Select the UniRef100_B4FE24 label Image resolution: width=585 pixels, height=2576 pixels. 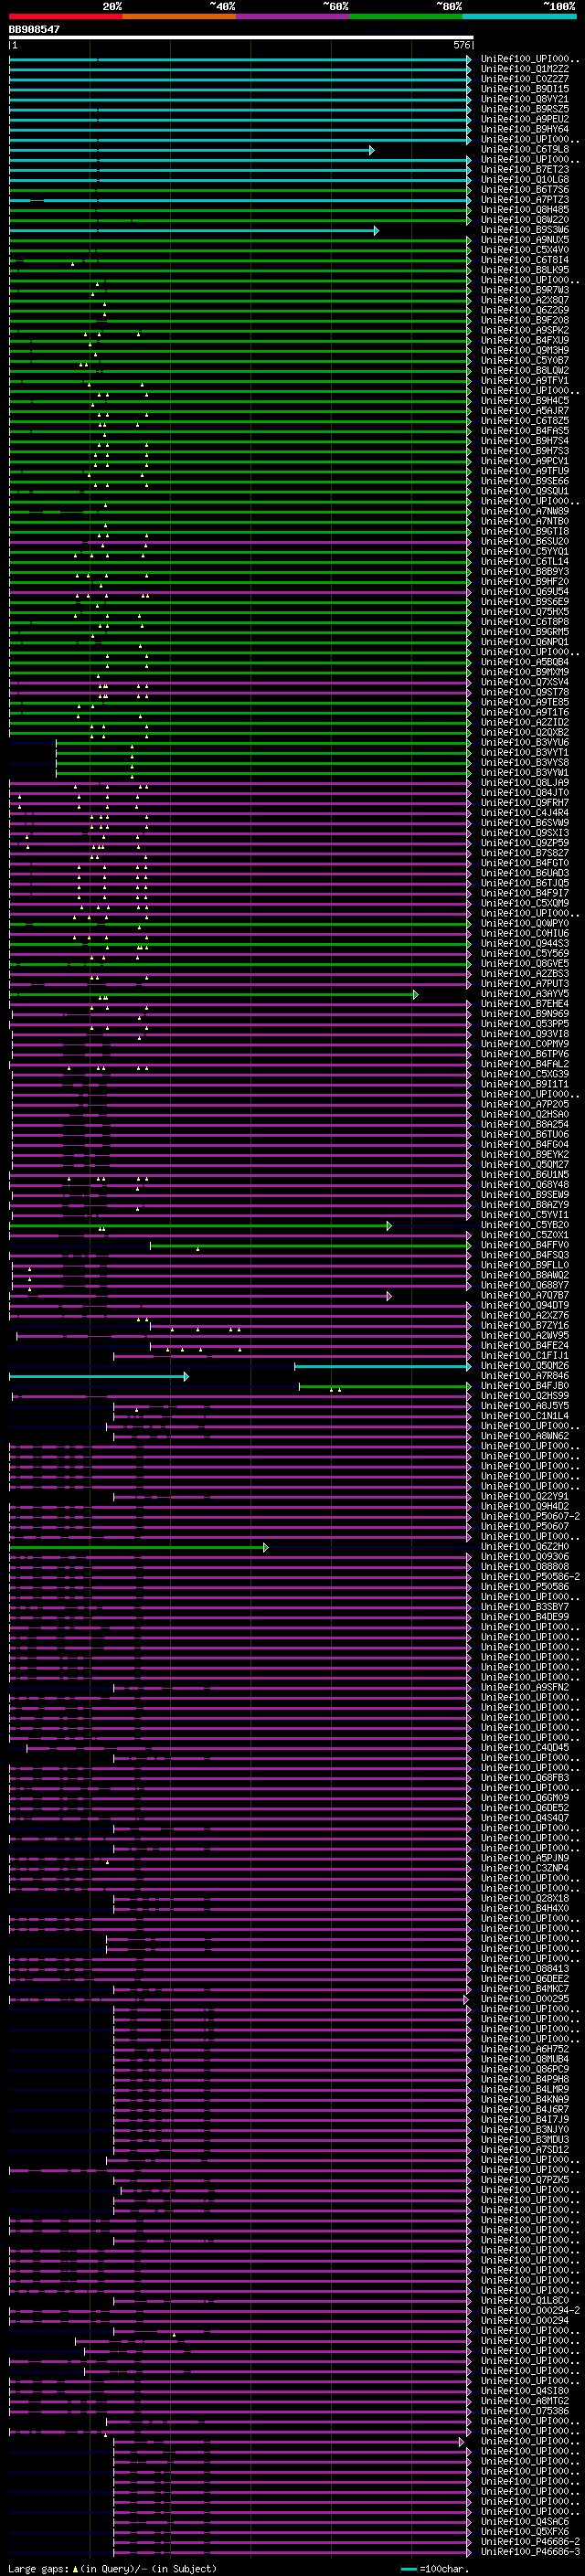pos(525,1345)
